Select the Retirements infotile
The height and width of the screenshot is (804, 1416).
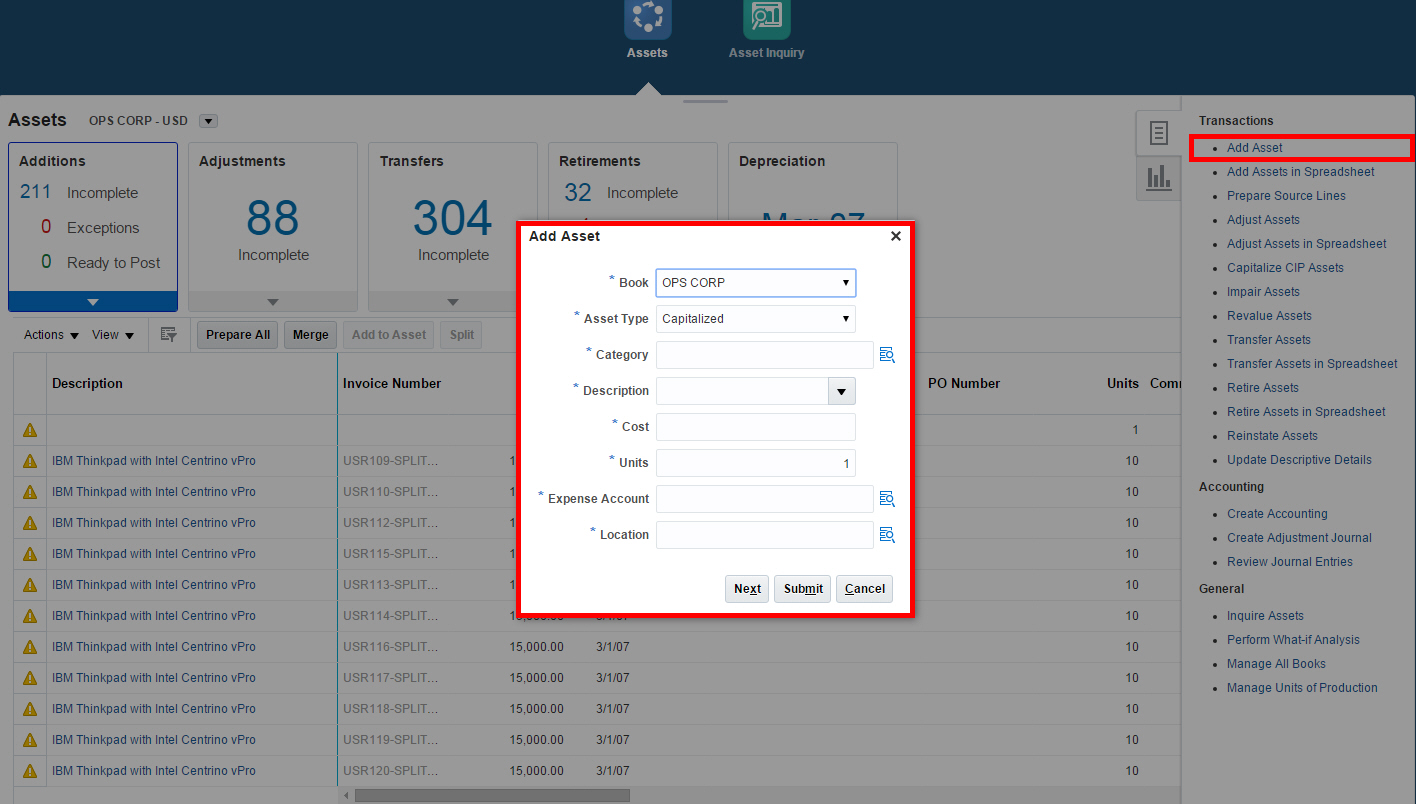tap(633, 182)
